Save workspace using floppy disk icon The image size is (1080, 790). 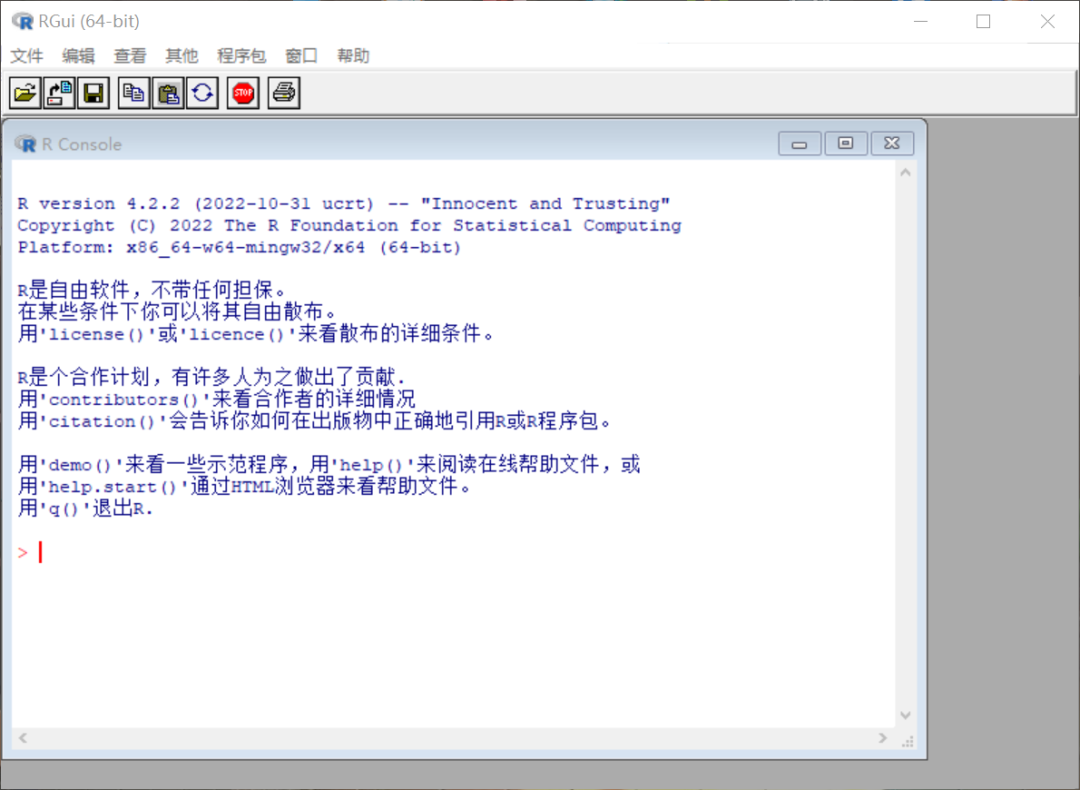coord(93,93)
